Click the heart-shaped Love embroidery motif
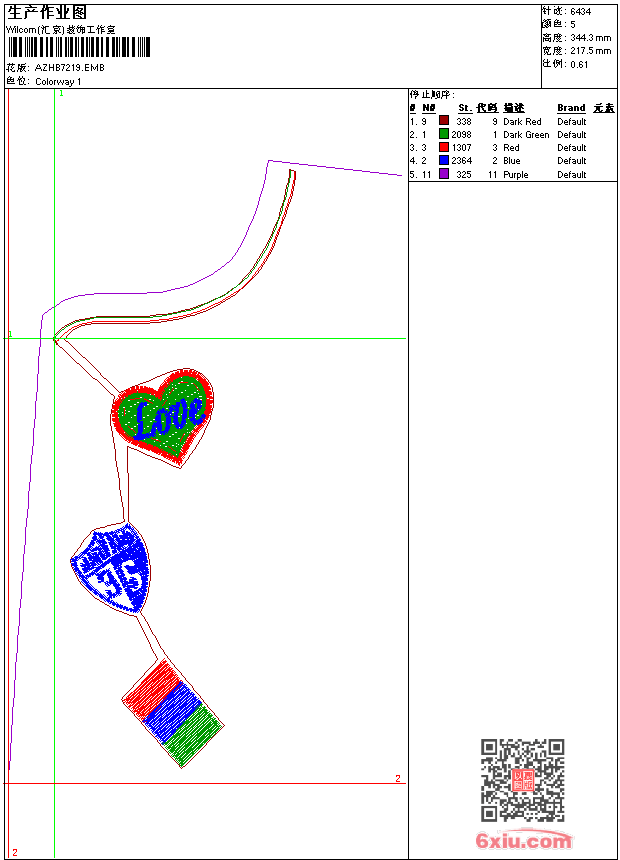 (162, 418)
